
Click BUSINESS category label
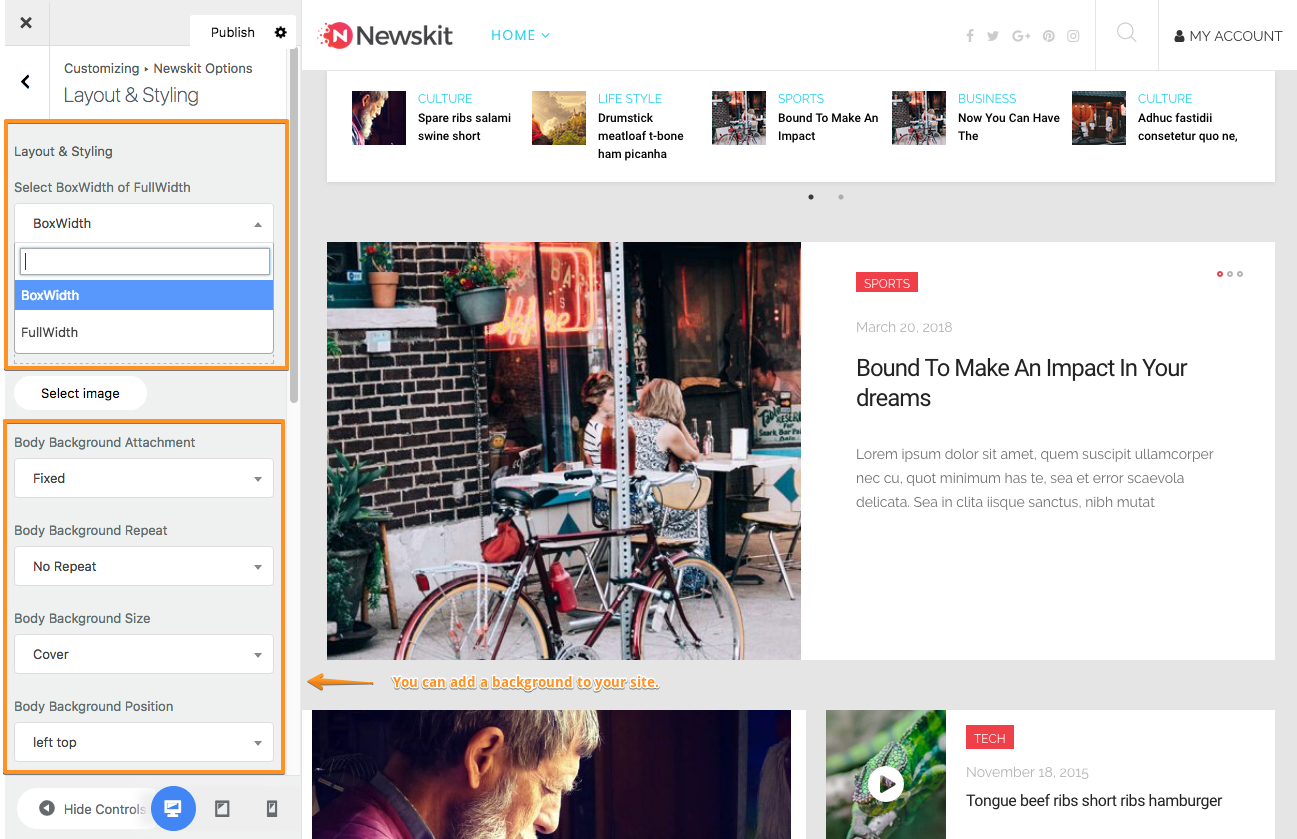pos(987,99)
